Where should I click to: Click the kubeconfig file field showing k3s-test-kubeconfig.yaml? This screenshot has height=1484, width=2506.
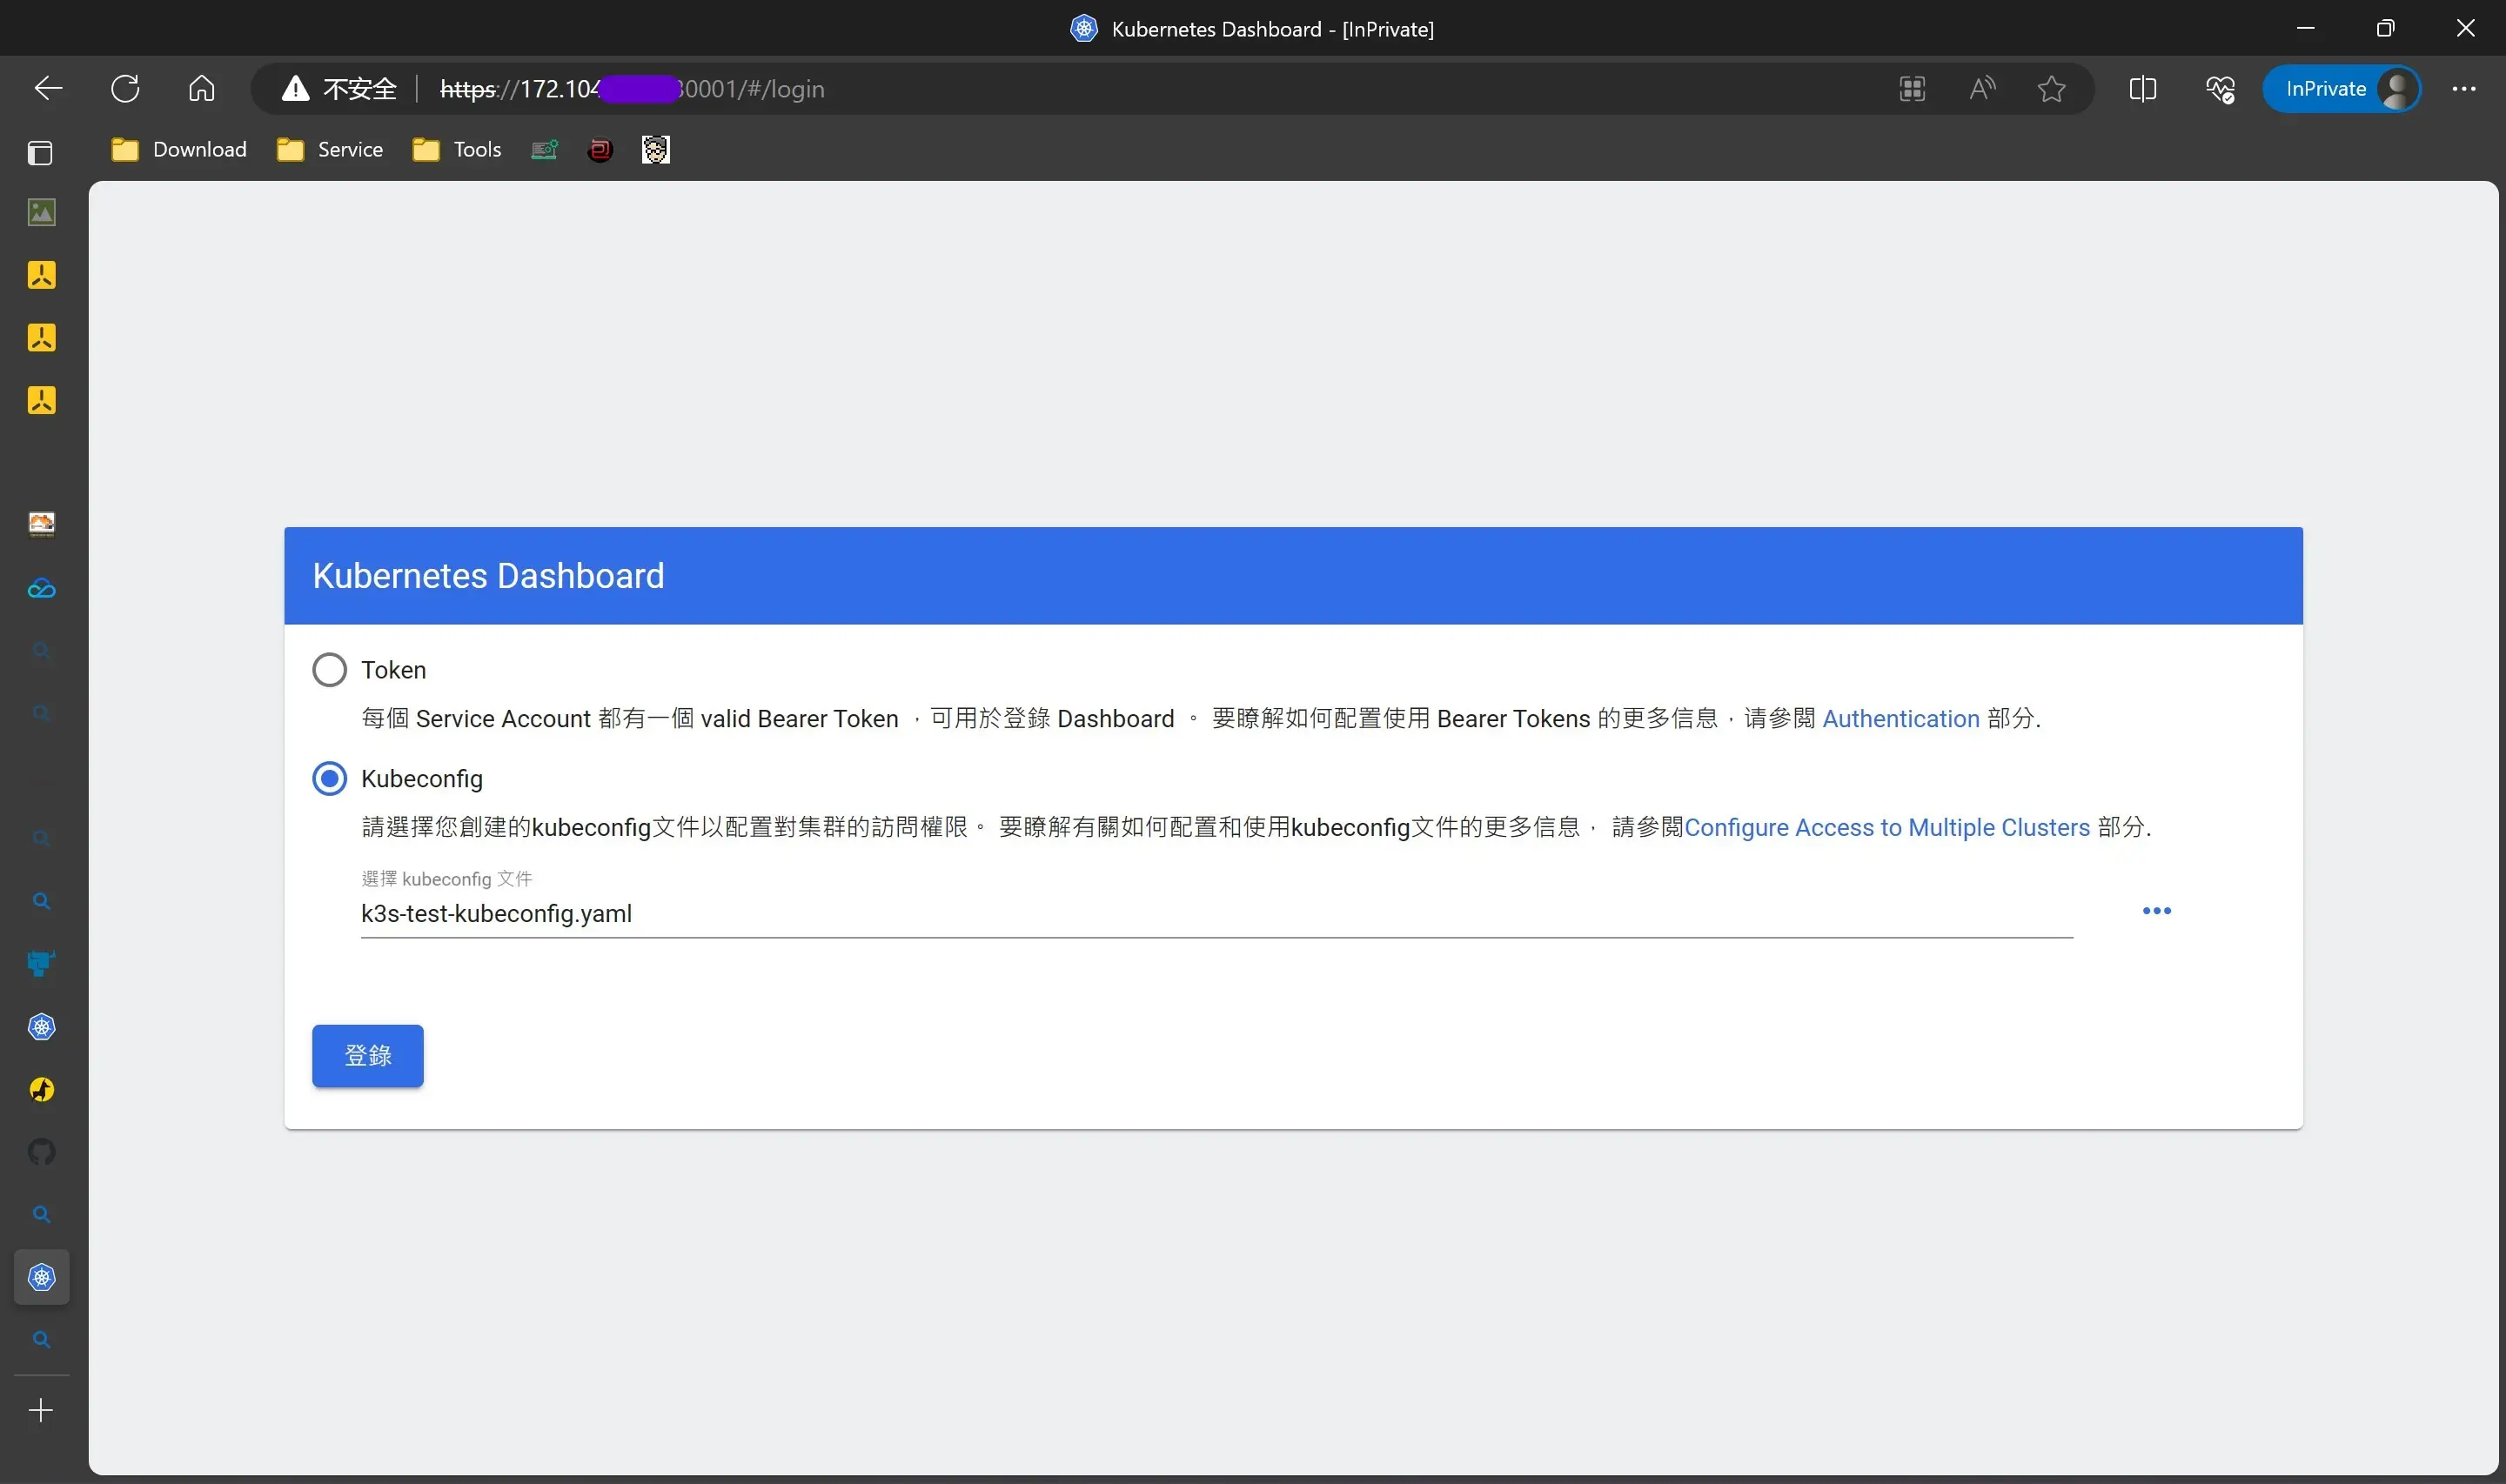[x=1216, y=914]
